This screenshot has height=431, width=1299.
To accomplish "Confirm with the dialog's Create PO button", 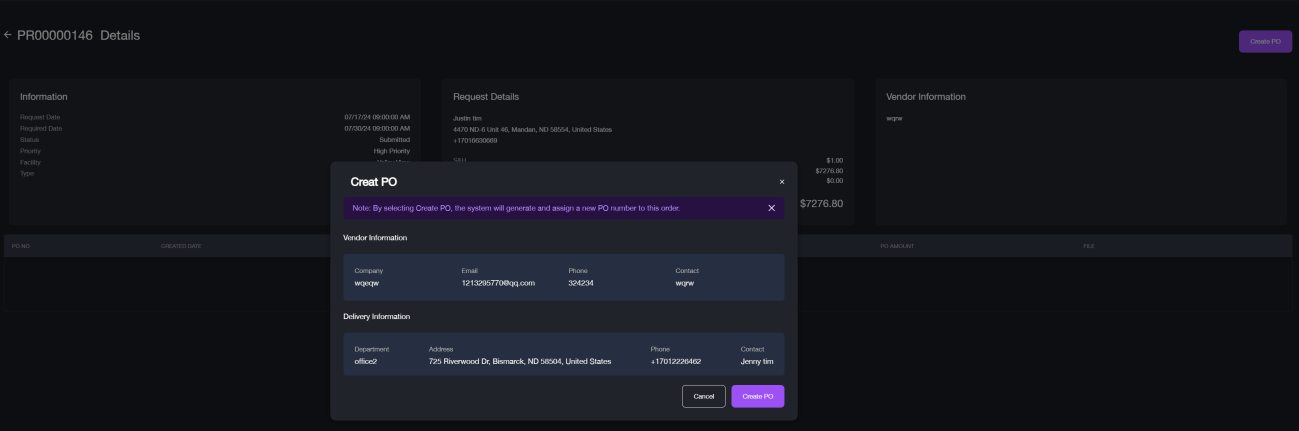I will point(757,396).
